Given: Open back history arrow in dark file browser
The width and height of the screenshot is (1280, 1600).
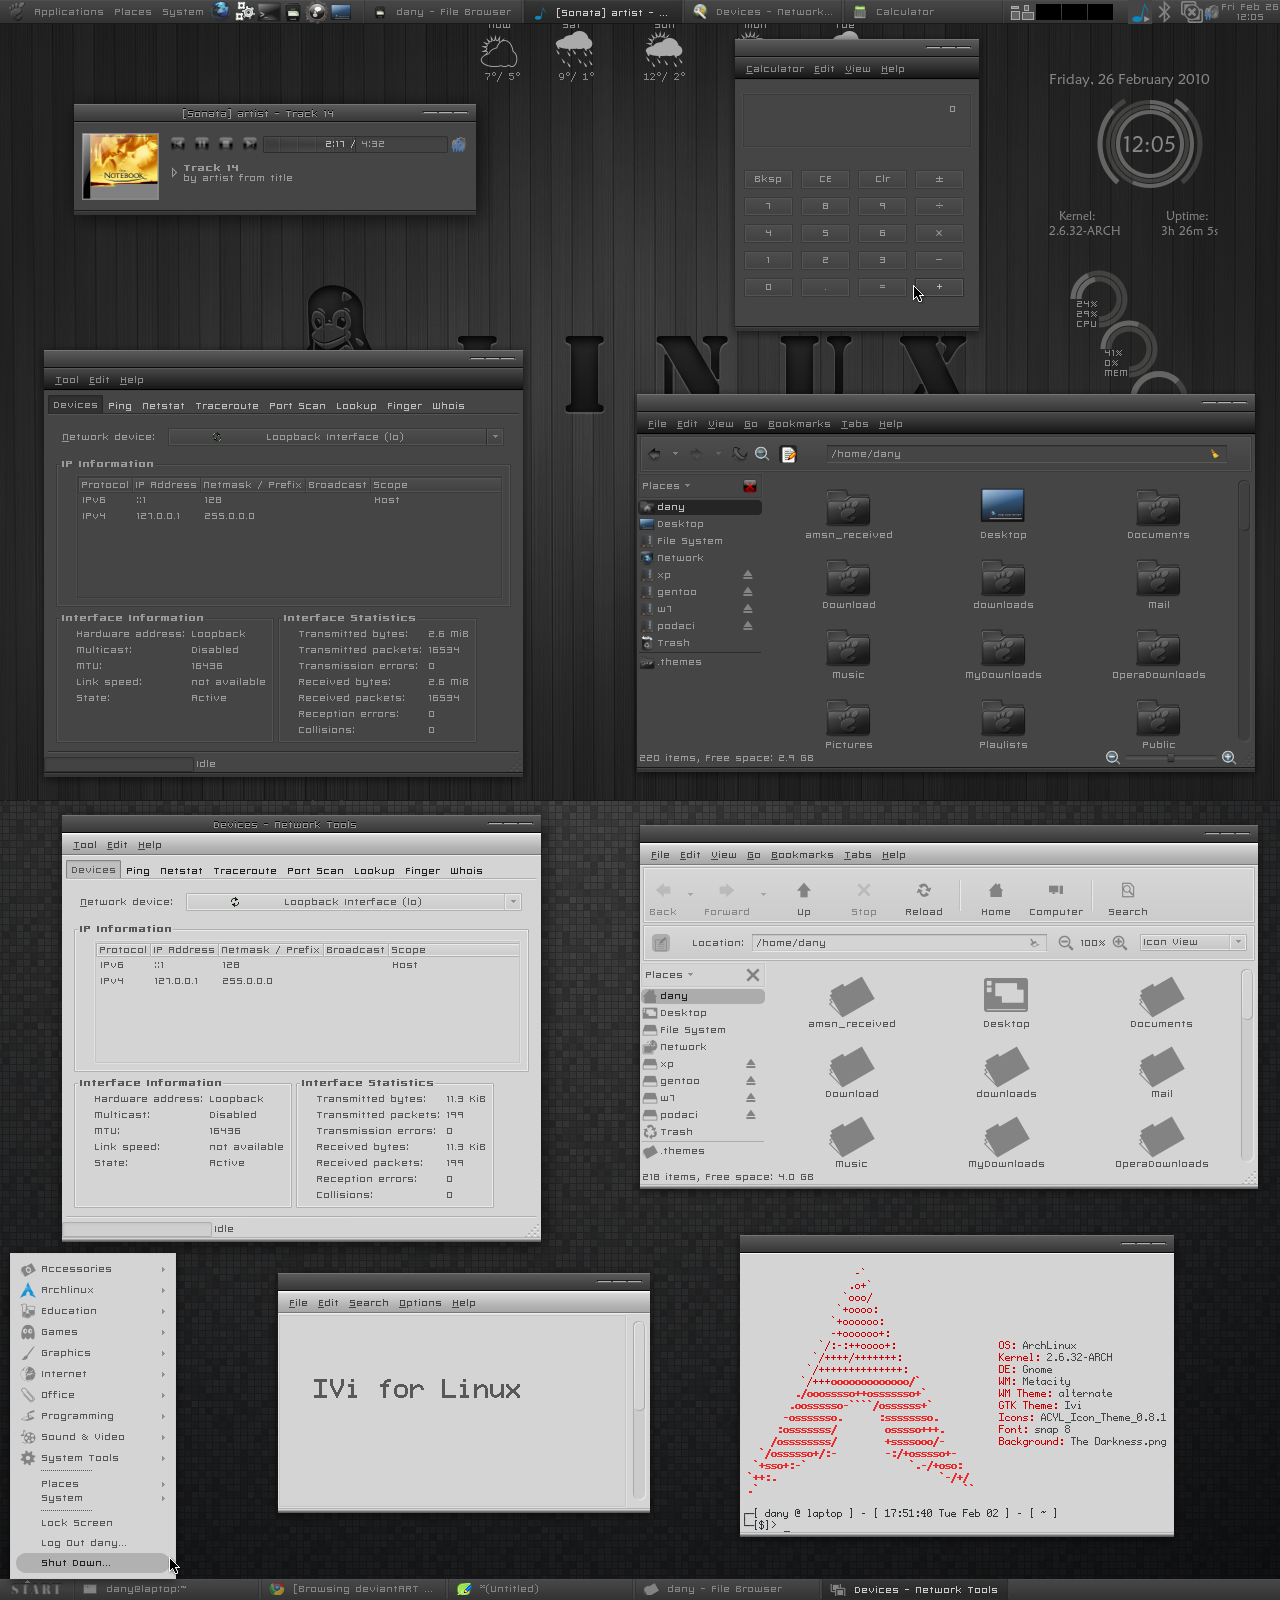Looking at the screenshot, I should click(675, 454).
